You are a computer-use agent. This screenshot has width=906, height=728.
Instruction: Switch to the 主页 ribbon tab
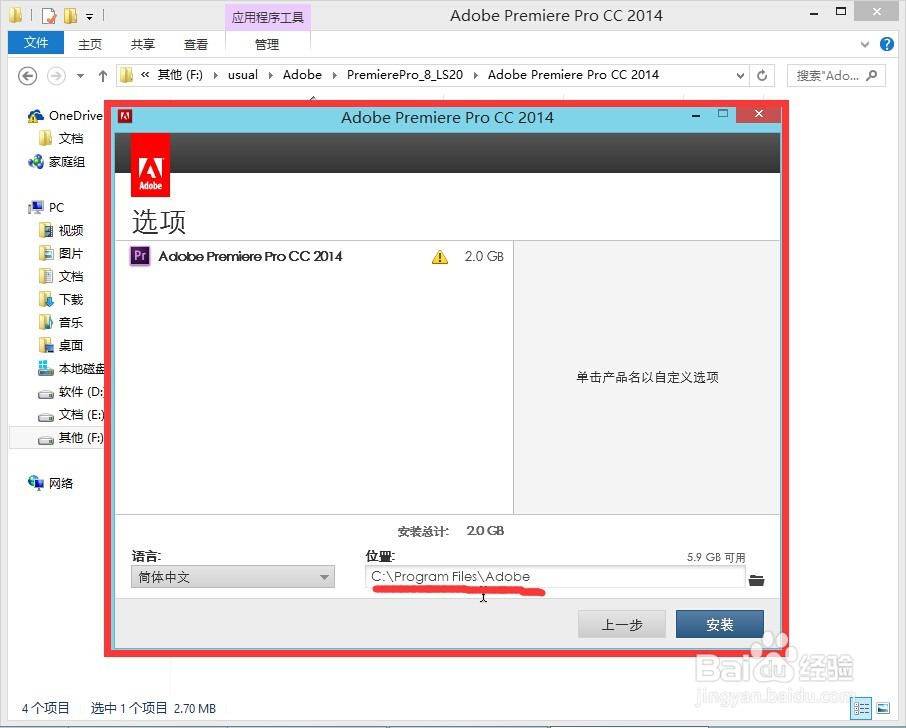click(x=89, y=43)
